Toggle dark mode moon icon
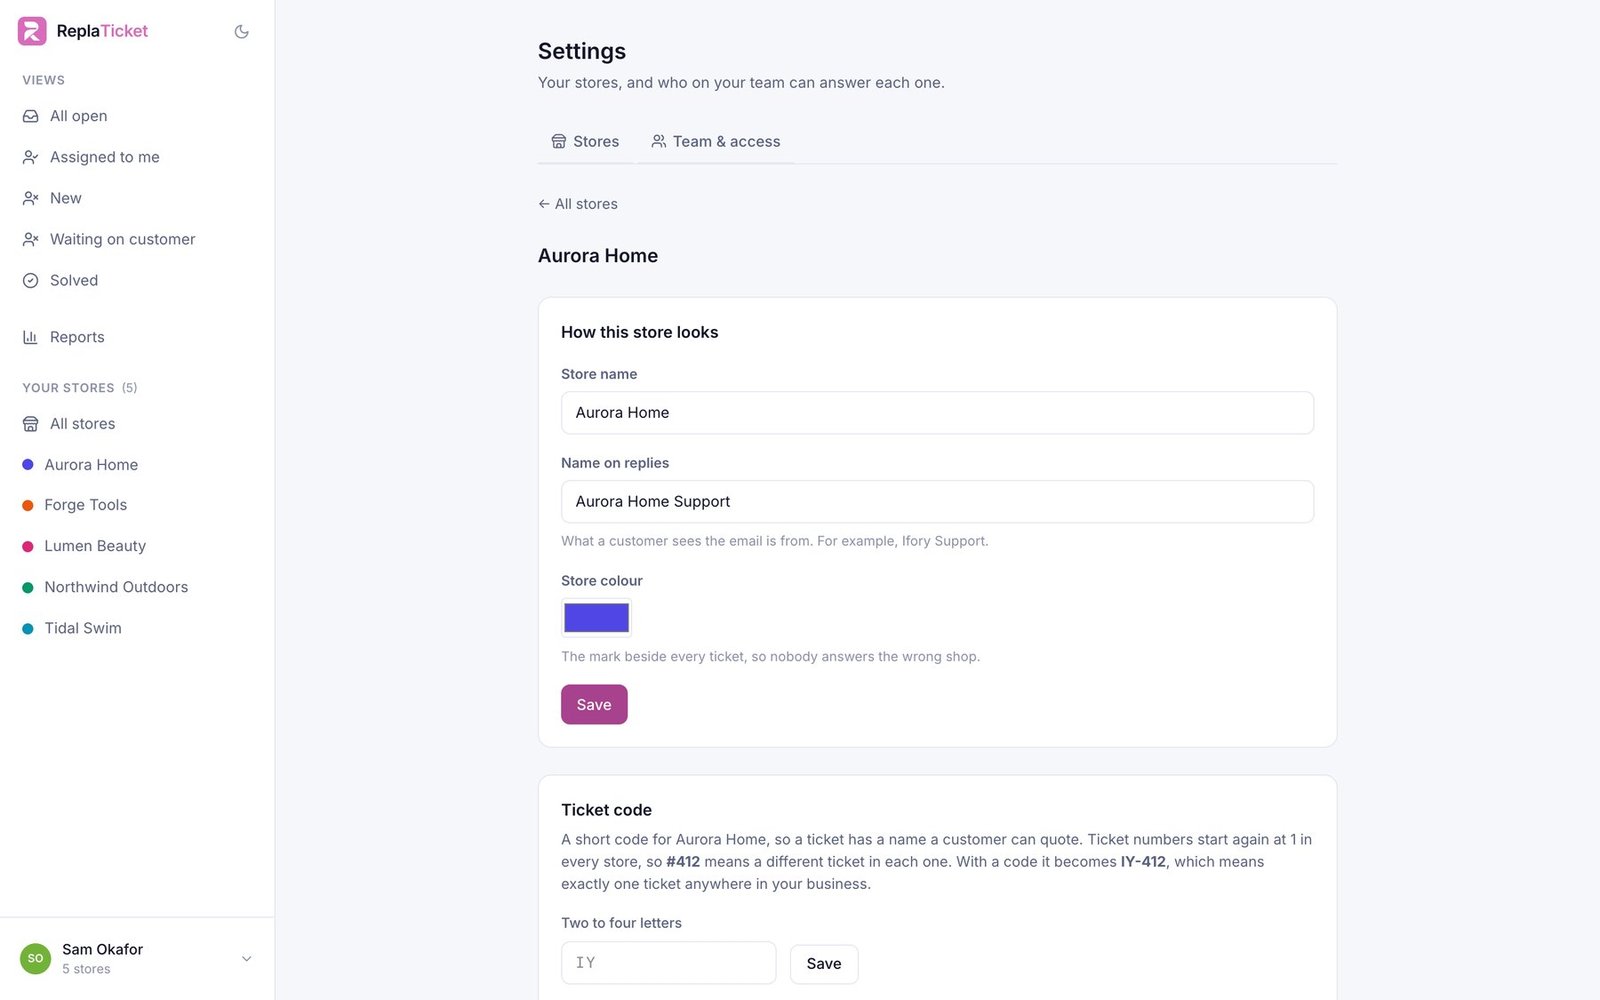This screenshot has width=1600, height=1000. [241, 32]
